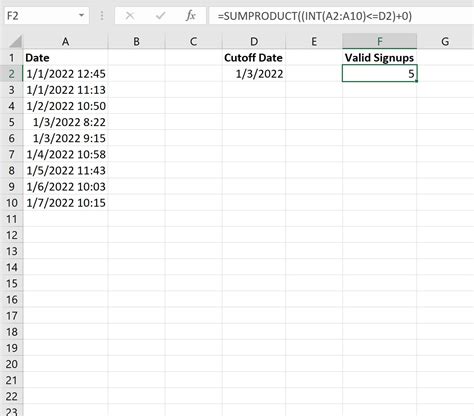Select cell with 1/7/2022 10:15
The image size is (474, 416).
pyautogui.click(x=65, y=203)
